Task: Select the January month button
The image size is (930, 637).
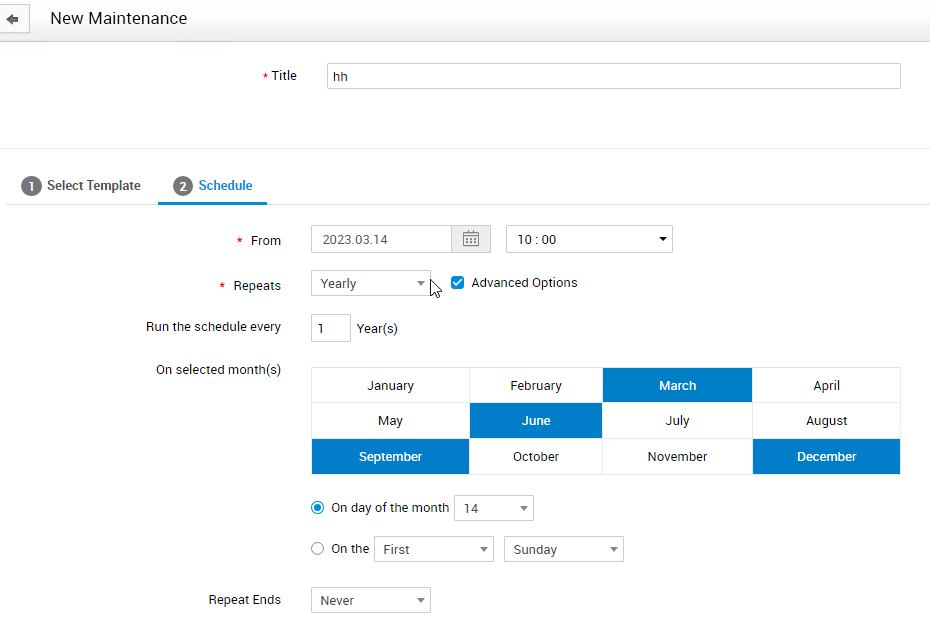Action: 390,386
